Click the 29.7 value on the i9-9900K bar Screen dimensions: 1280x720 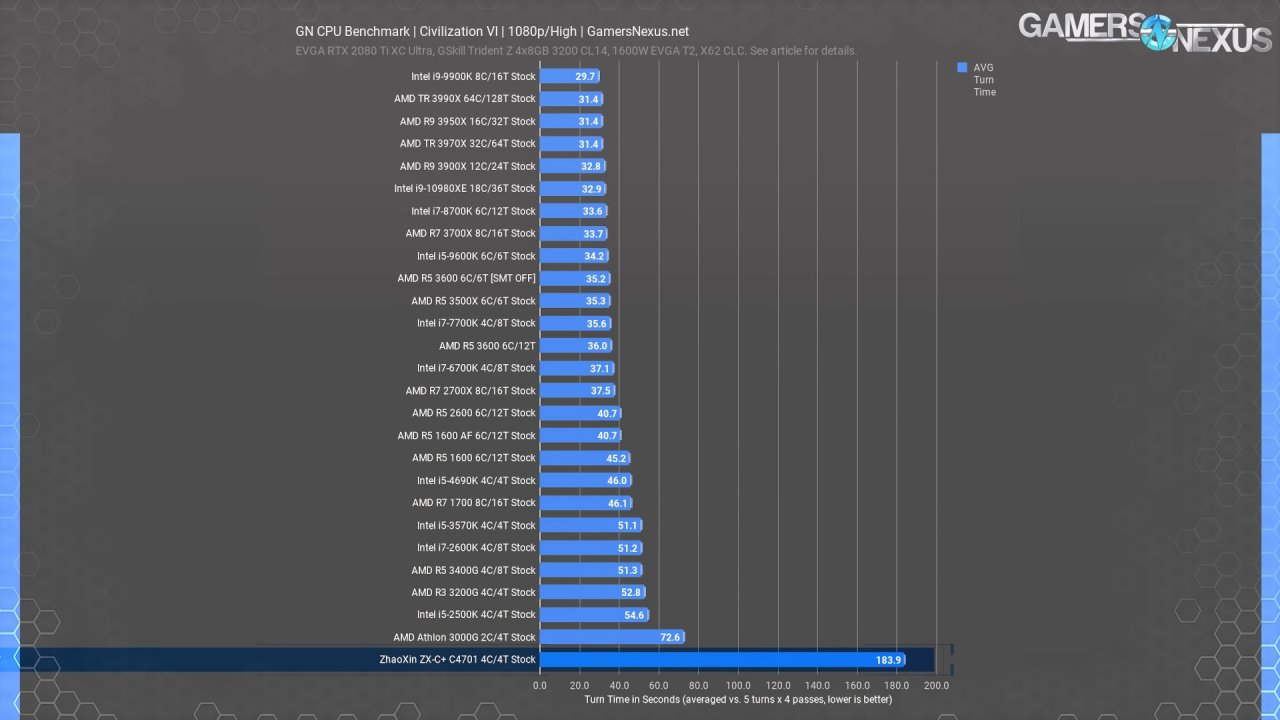pos(585,76)
